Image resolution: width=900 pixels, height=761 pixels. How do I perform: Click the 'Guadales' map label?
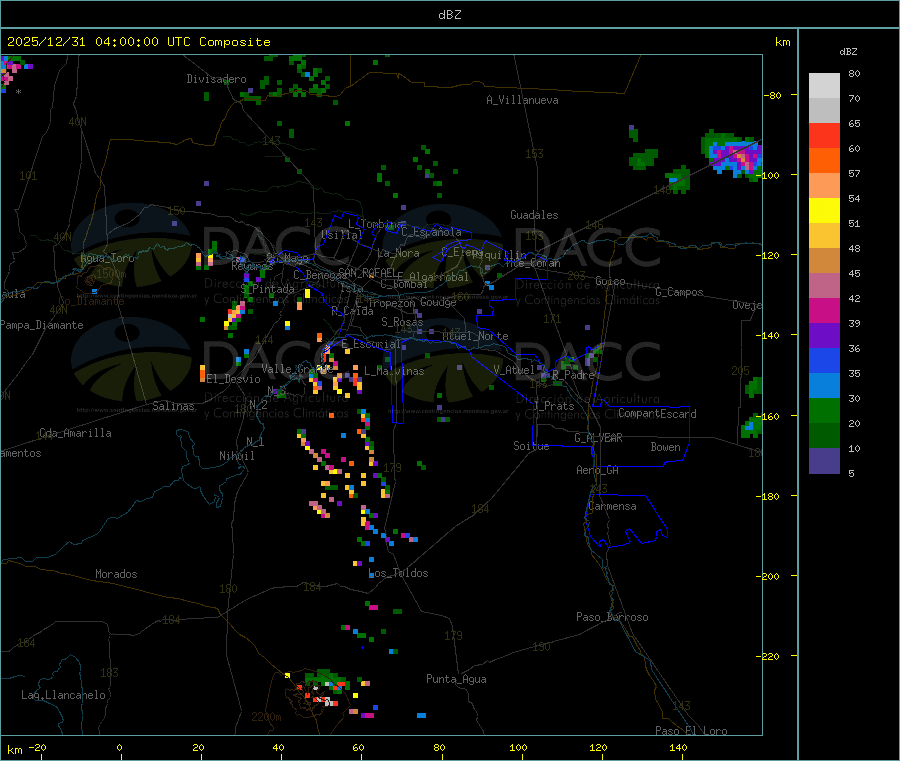pyautogui.click(x=534, y=215)
